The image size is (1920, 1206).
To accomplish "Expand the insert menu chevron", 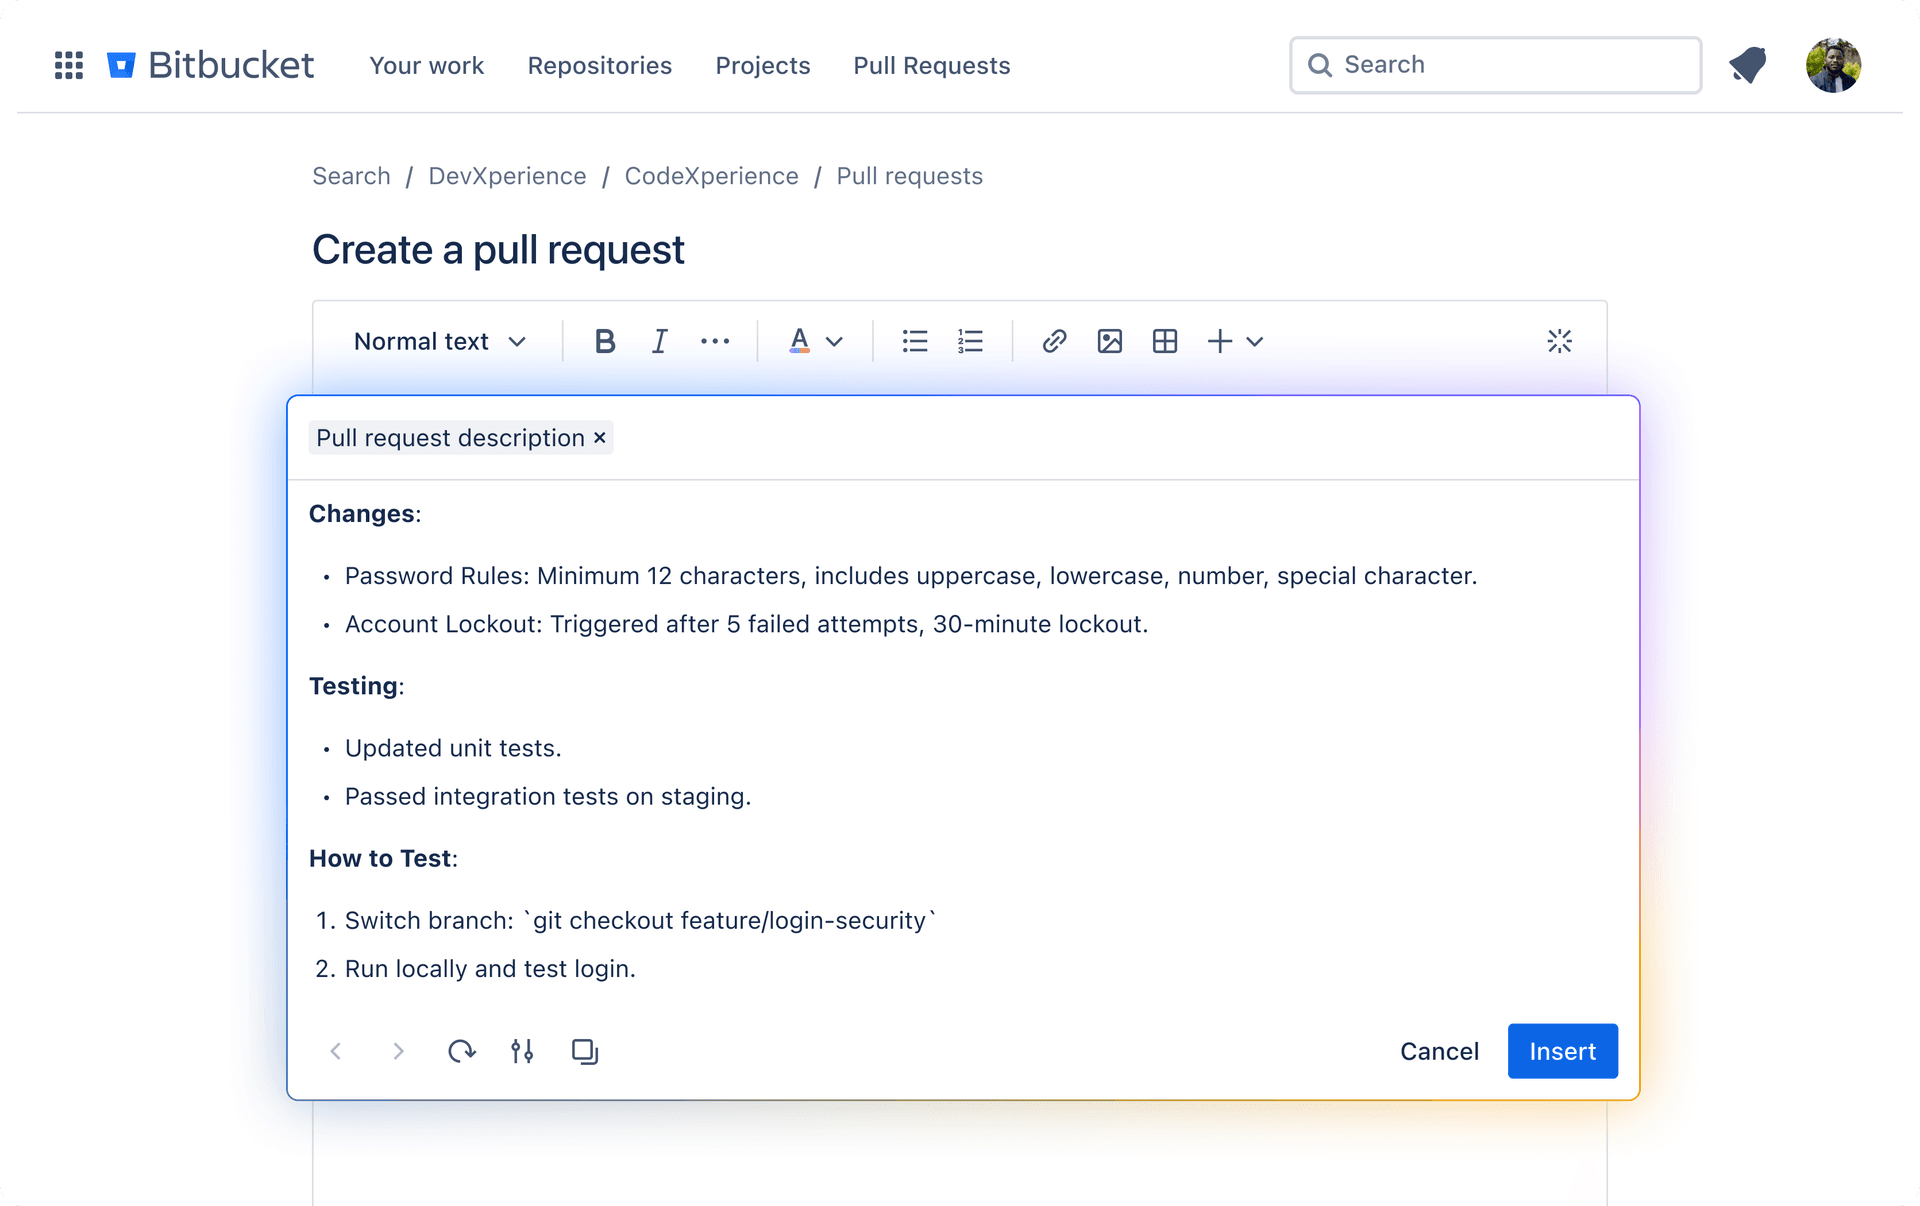I will click(x=1255, y=342).
